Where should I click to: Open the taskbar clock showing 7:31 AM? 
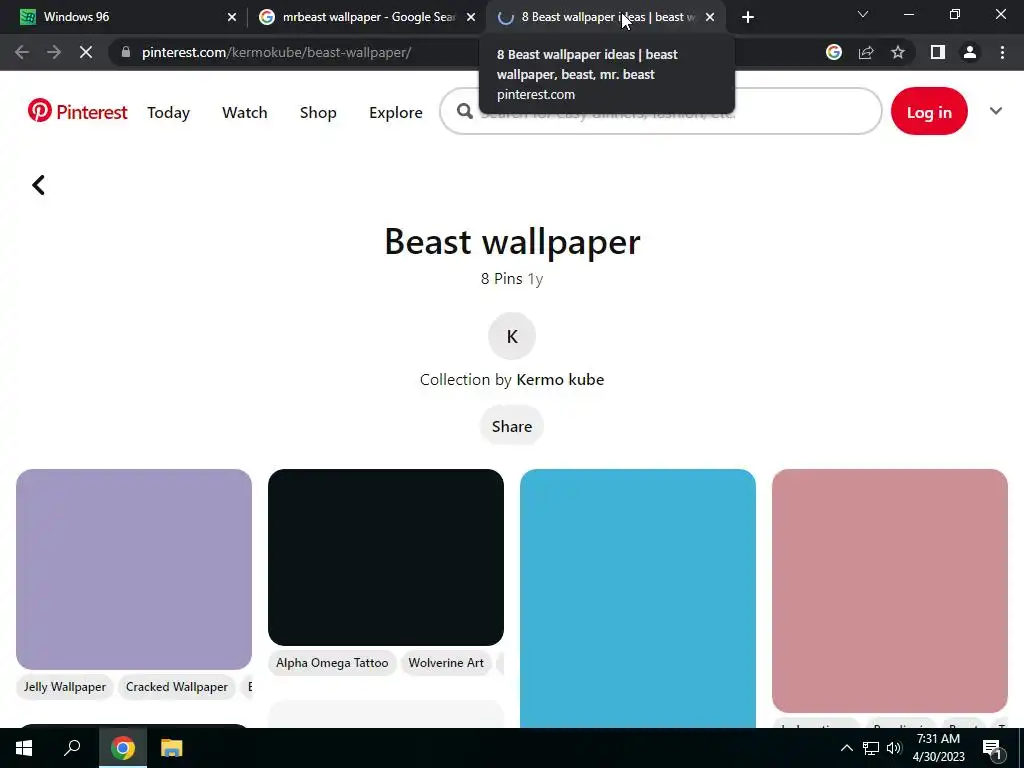[938, 748]
